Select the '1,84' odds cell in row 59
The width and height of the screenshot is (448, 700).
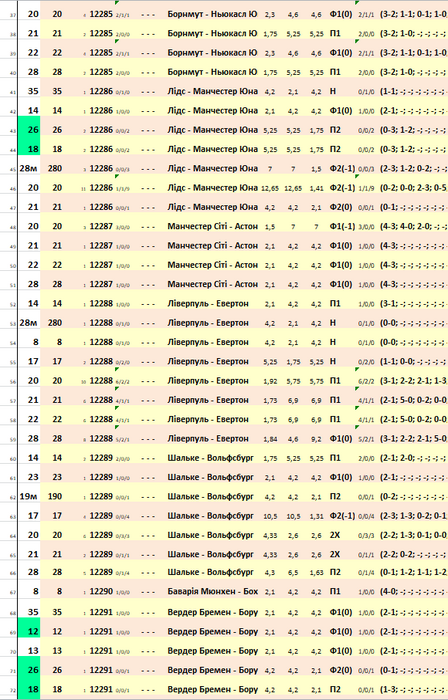click(270, 439)
